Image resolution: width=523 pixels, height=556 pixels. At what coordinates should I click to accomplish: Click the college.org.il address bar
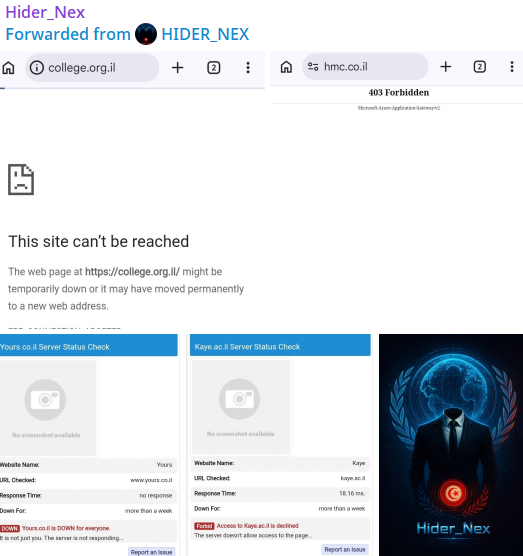[x=92, y=67]
